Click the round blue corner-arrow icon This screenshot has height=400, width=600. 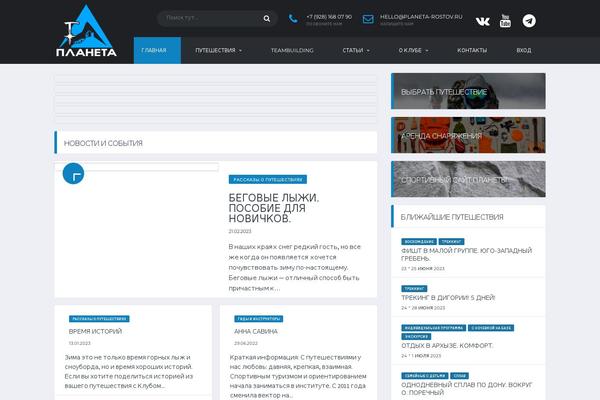pos(73,174)
